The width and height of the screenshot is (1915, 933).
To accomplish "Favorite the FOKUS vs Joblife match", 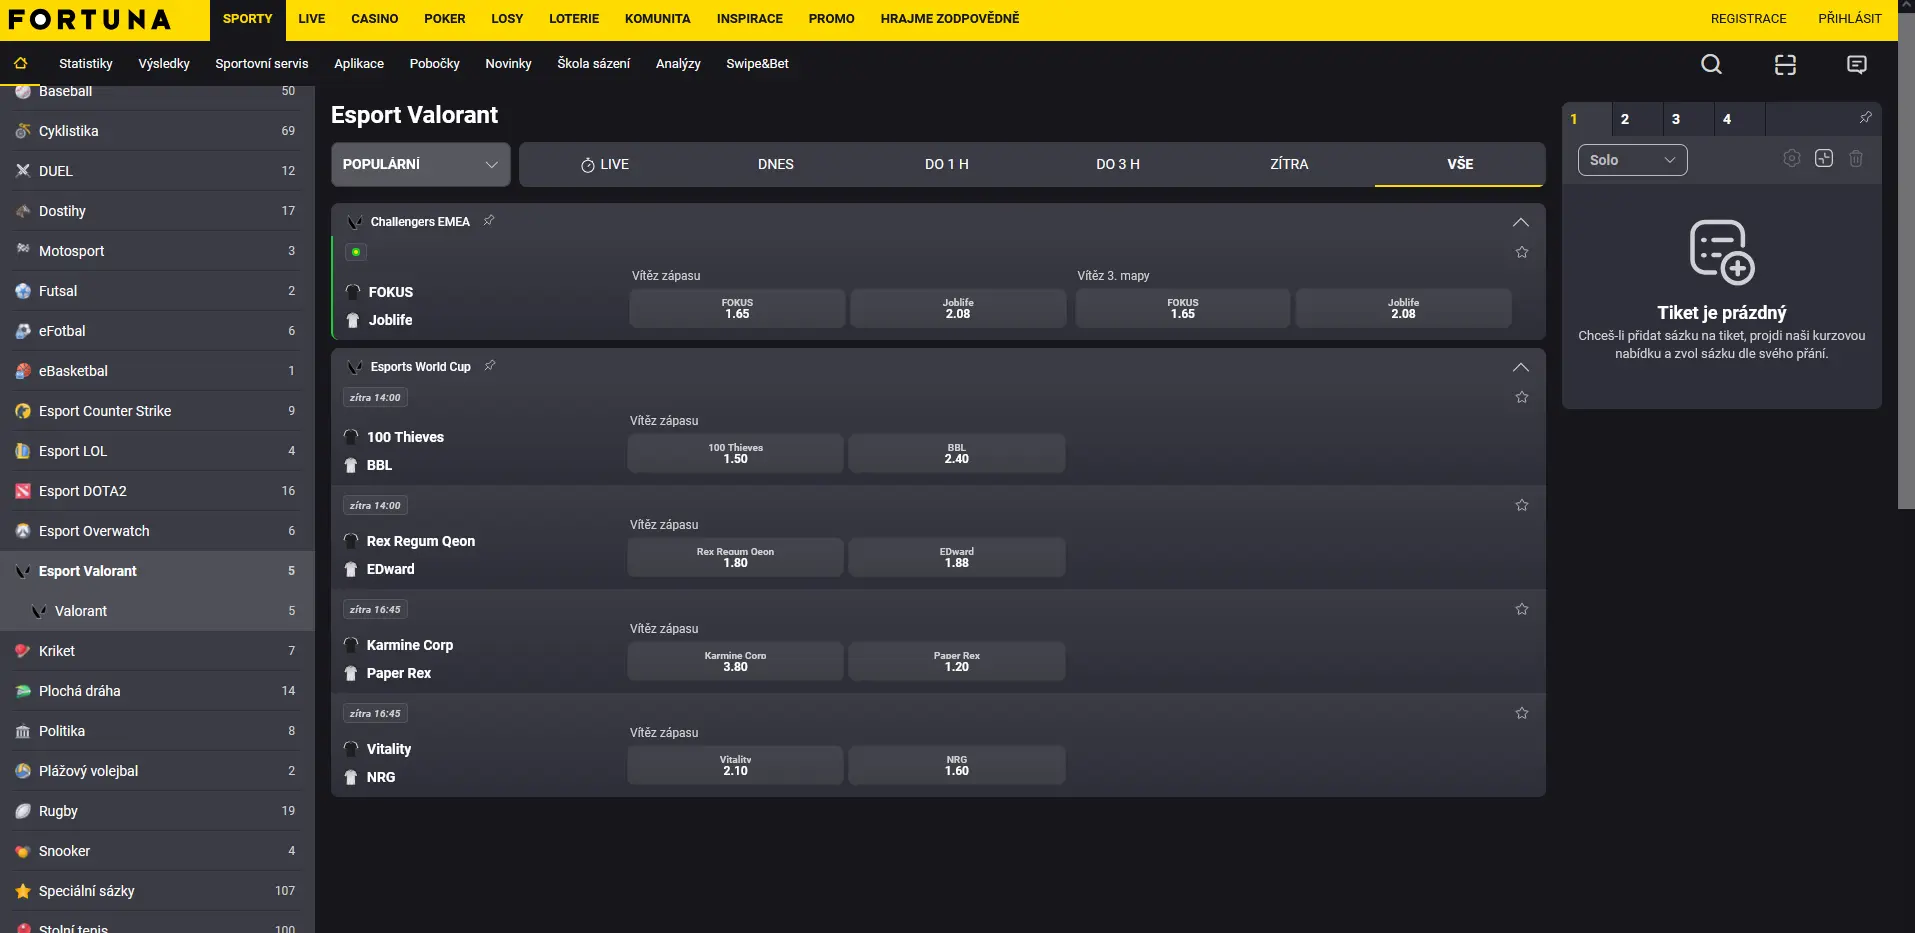I will coord(1522,252).
